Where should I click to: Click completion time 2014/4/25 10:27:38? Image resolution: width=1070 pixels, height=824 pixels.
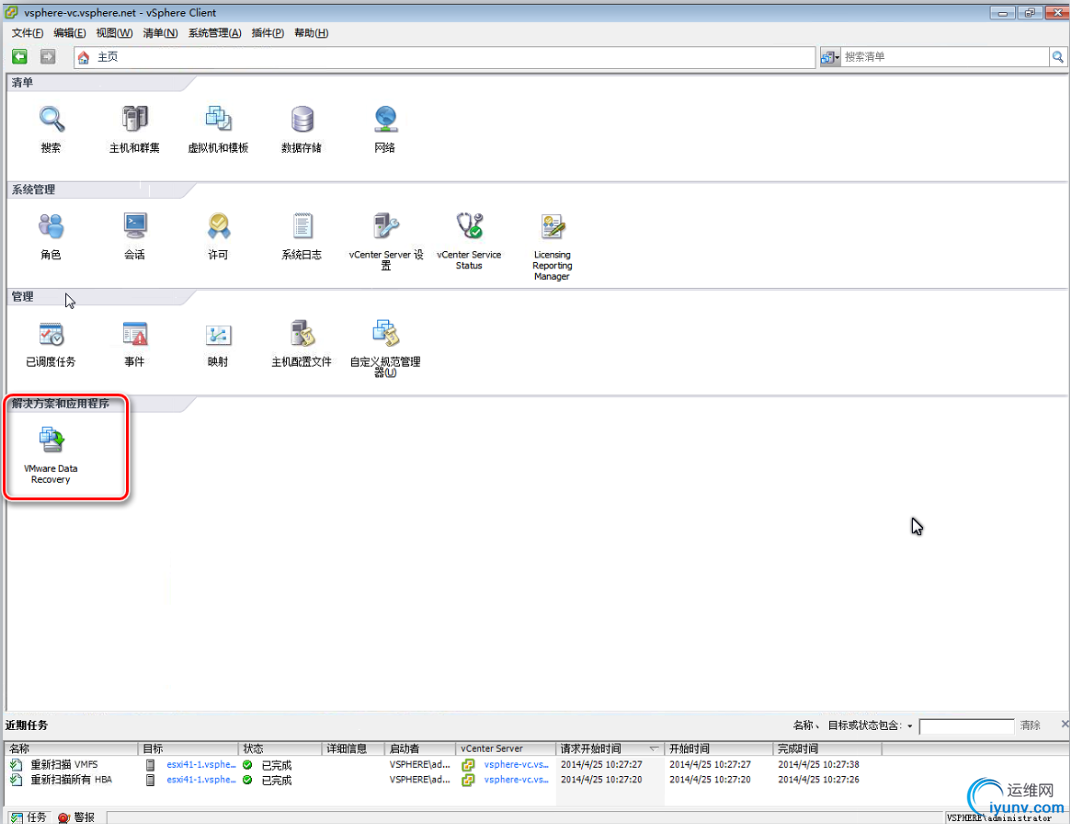[x=818, y=765]
